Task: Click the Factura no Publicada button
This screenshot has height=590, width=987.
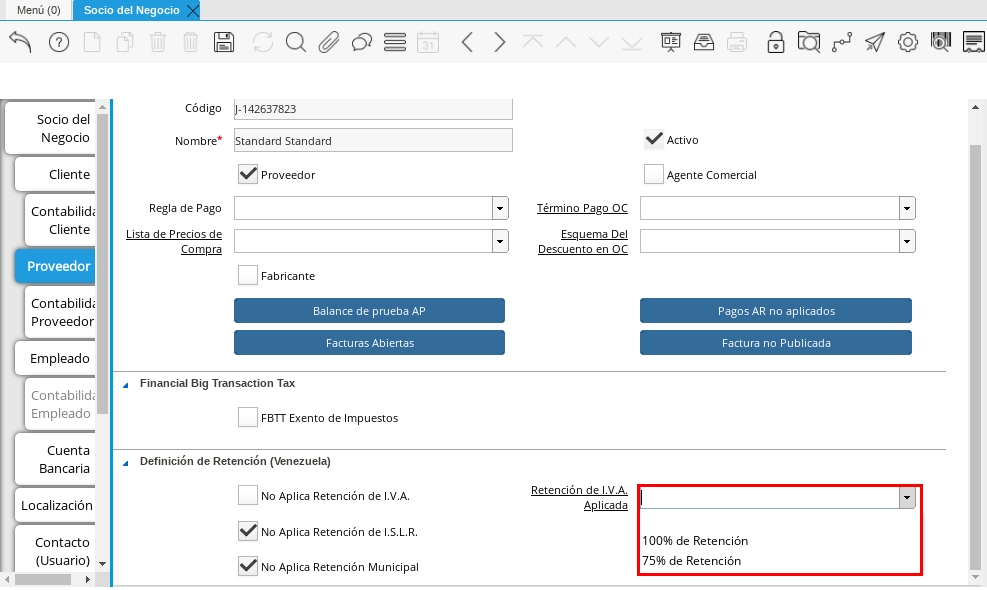Action: 776,343
